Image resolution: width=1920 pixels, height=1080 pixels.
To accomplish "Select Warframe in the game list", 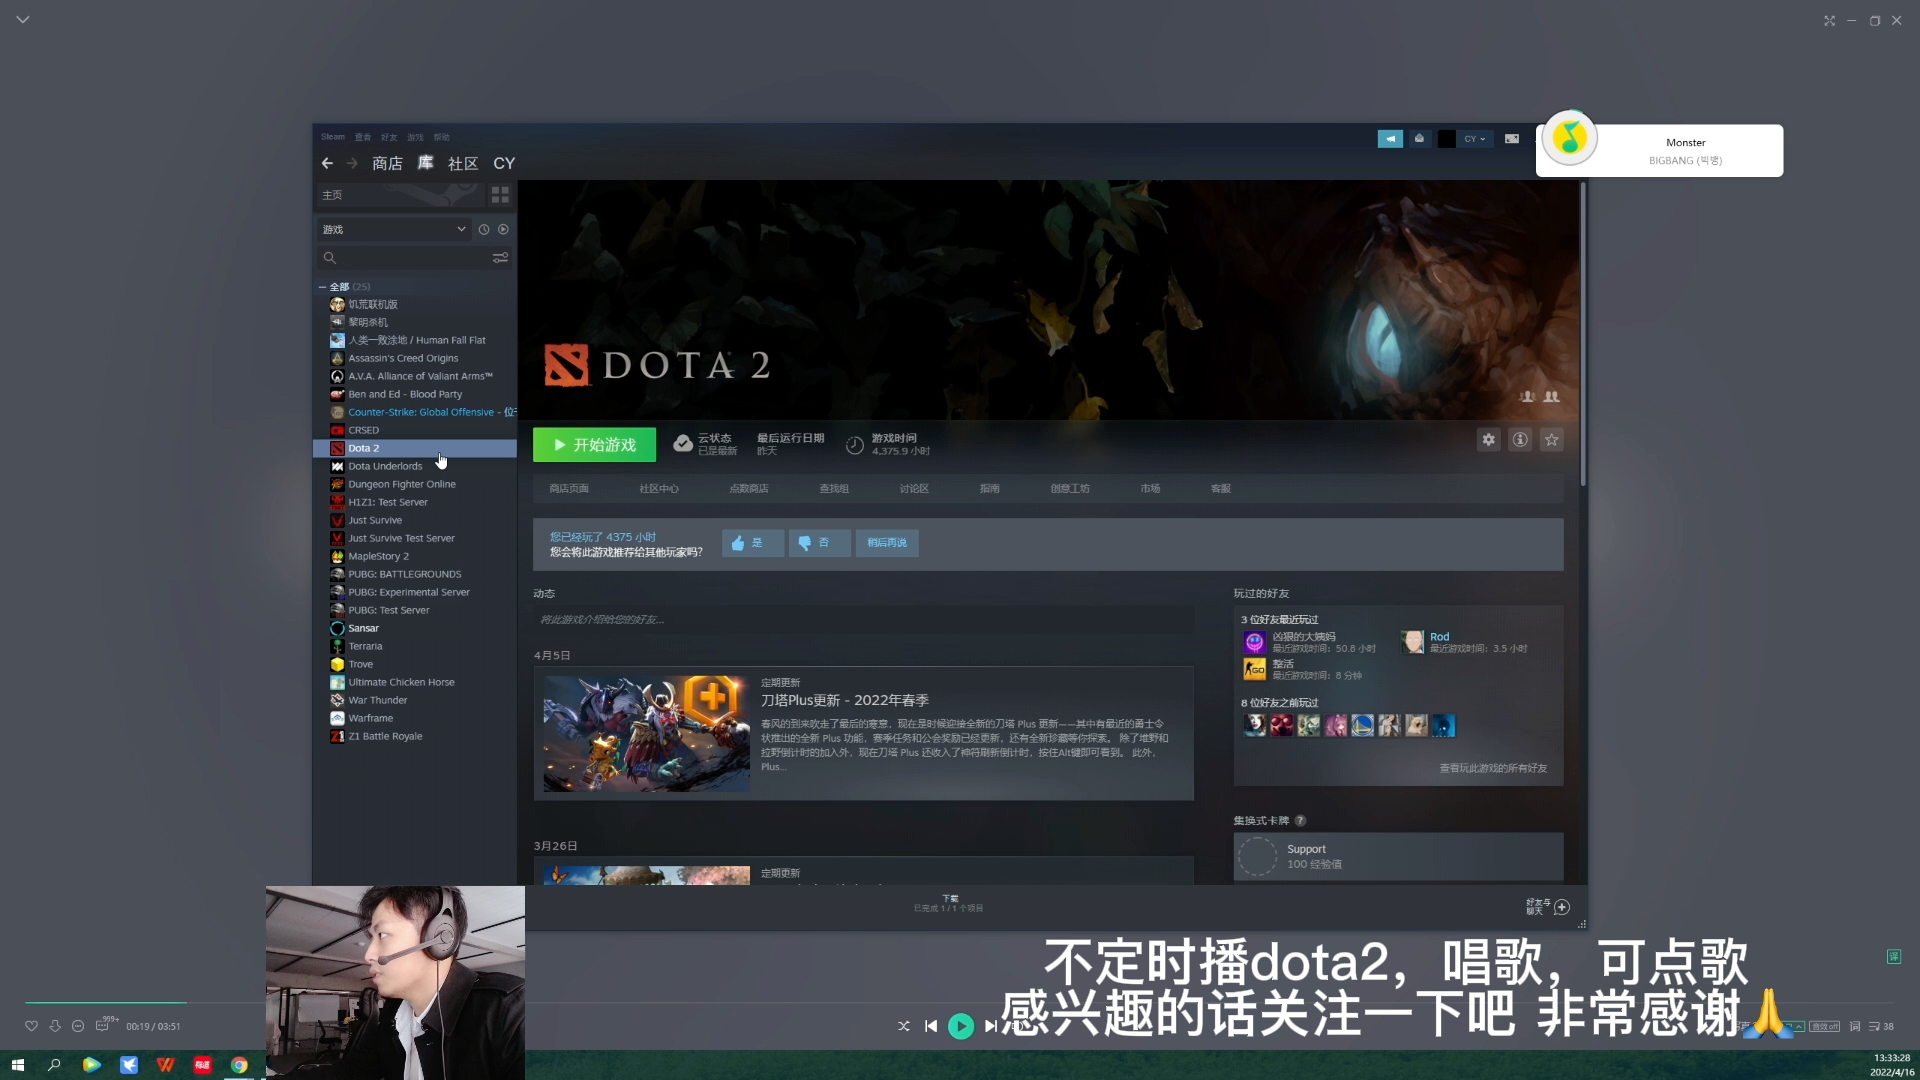I will 370,718.
